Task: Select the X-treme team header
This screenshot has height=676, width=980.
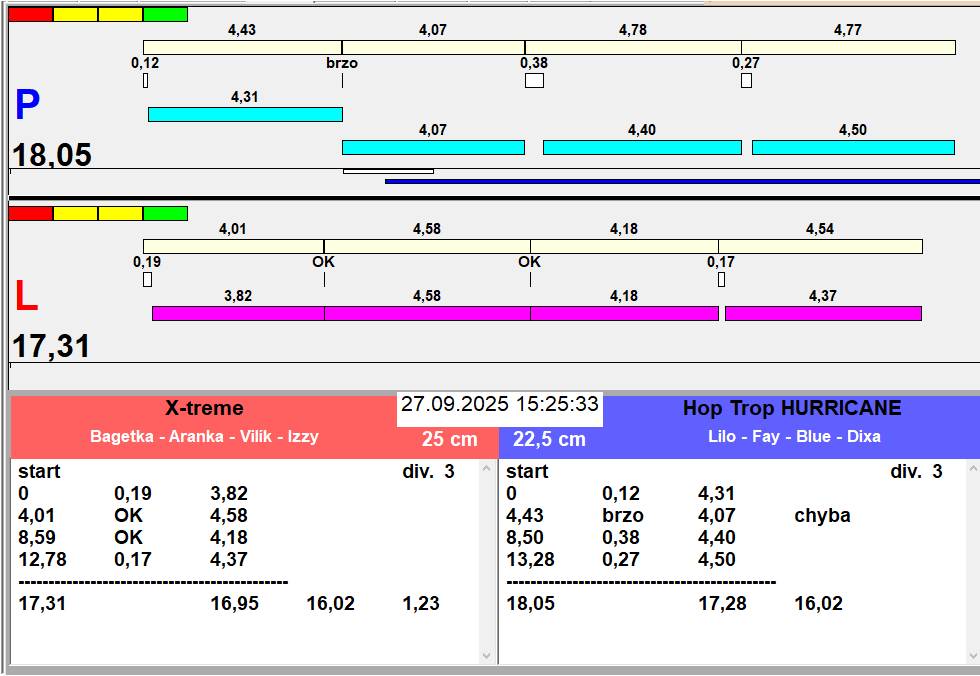Action: [204, 408]
